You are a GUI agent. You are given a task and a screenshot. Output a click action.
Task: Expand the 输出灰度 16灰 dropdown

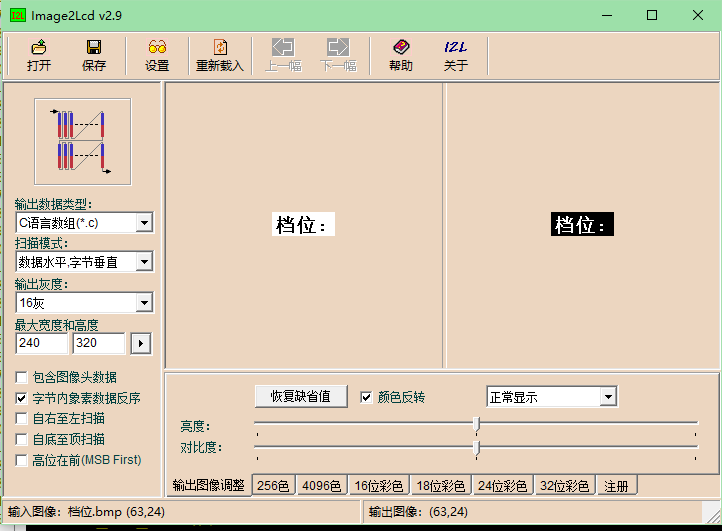[x=144, y=302]
